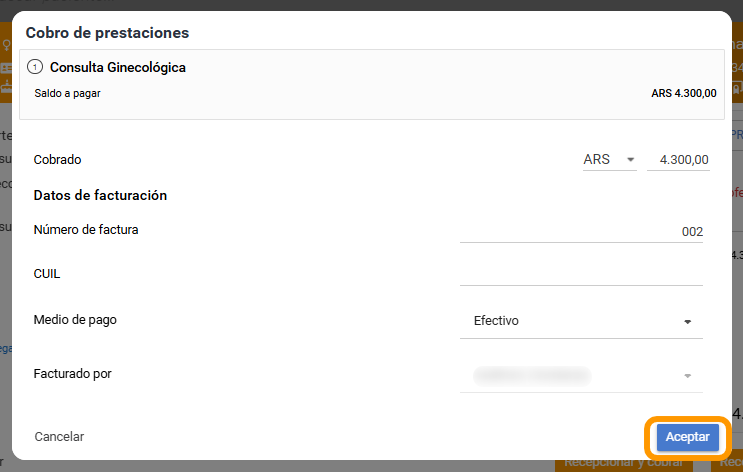The image size is (743, 472).
Task: Click the ARS currency text
Action: point(596,159)
